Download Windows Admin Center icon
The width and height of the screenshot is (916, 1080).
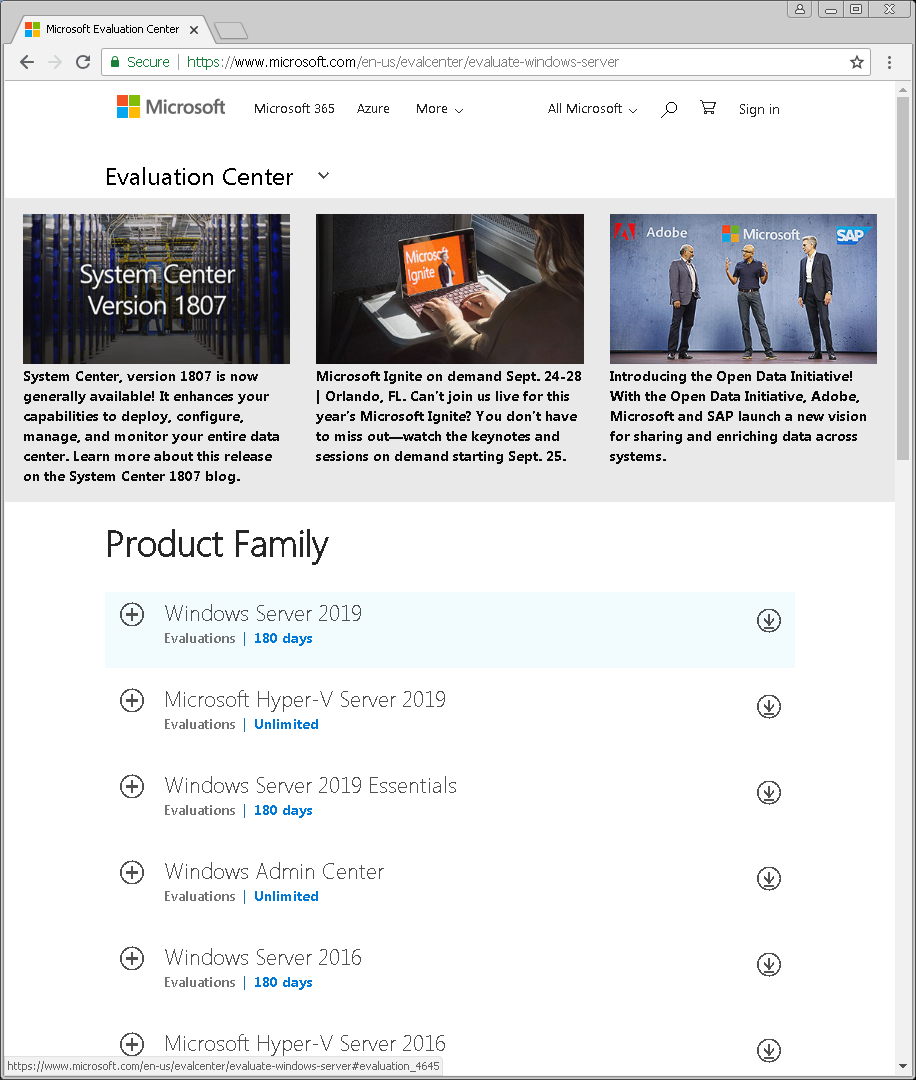[769, 879]
